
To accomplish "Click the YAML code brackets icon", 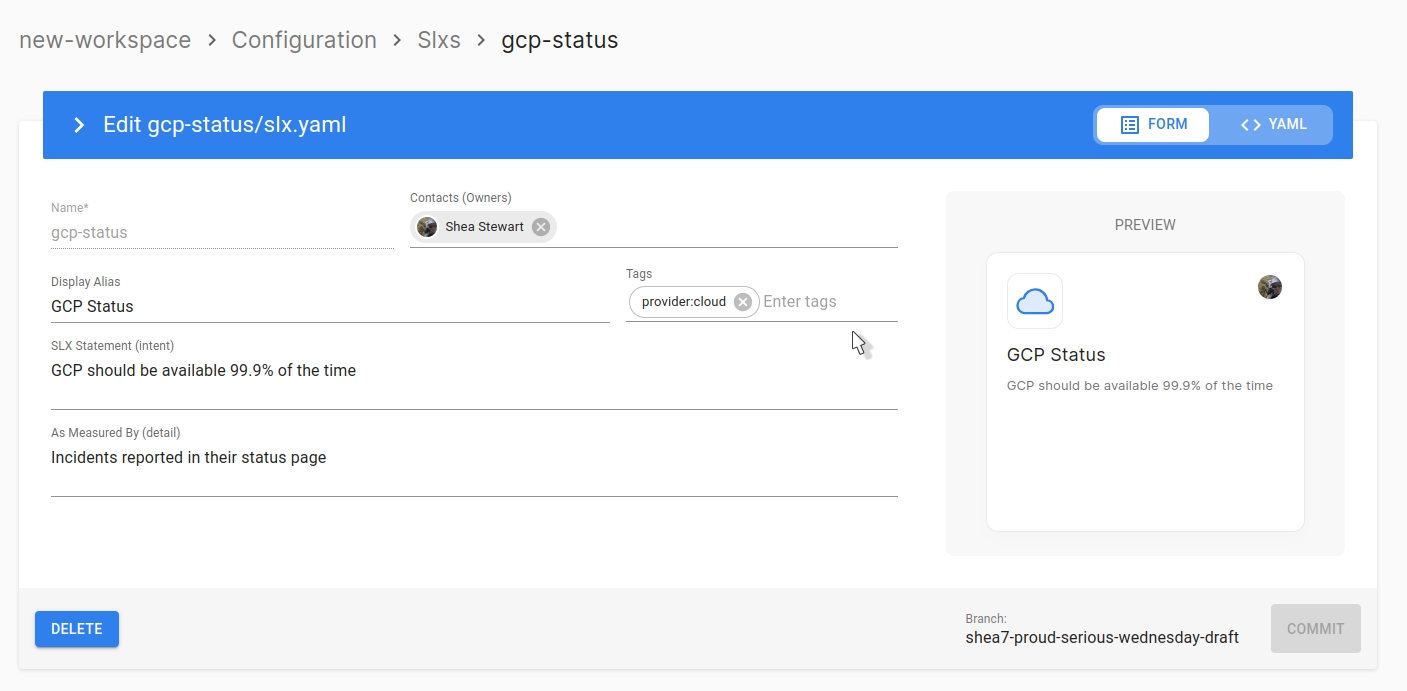I will click(1250, 125).
